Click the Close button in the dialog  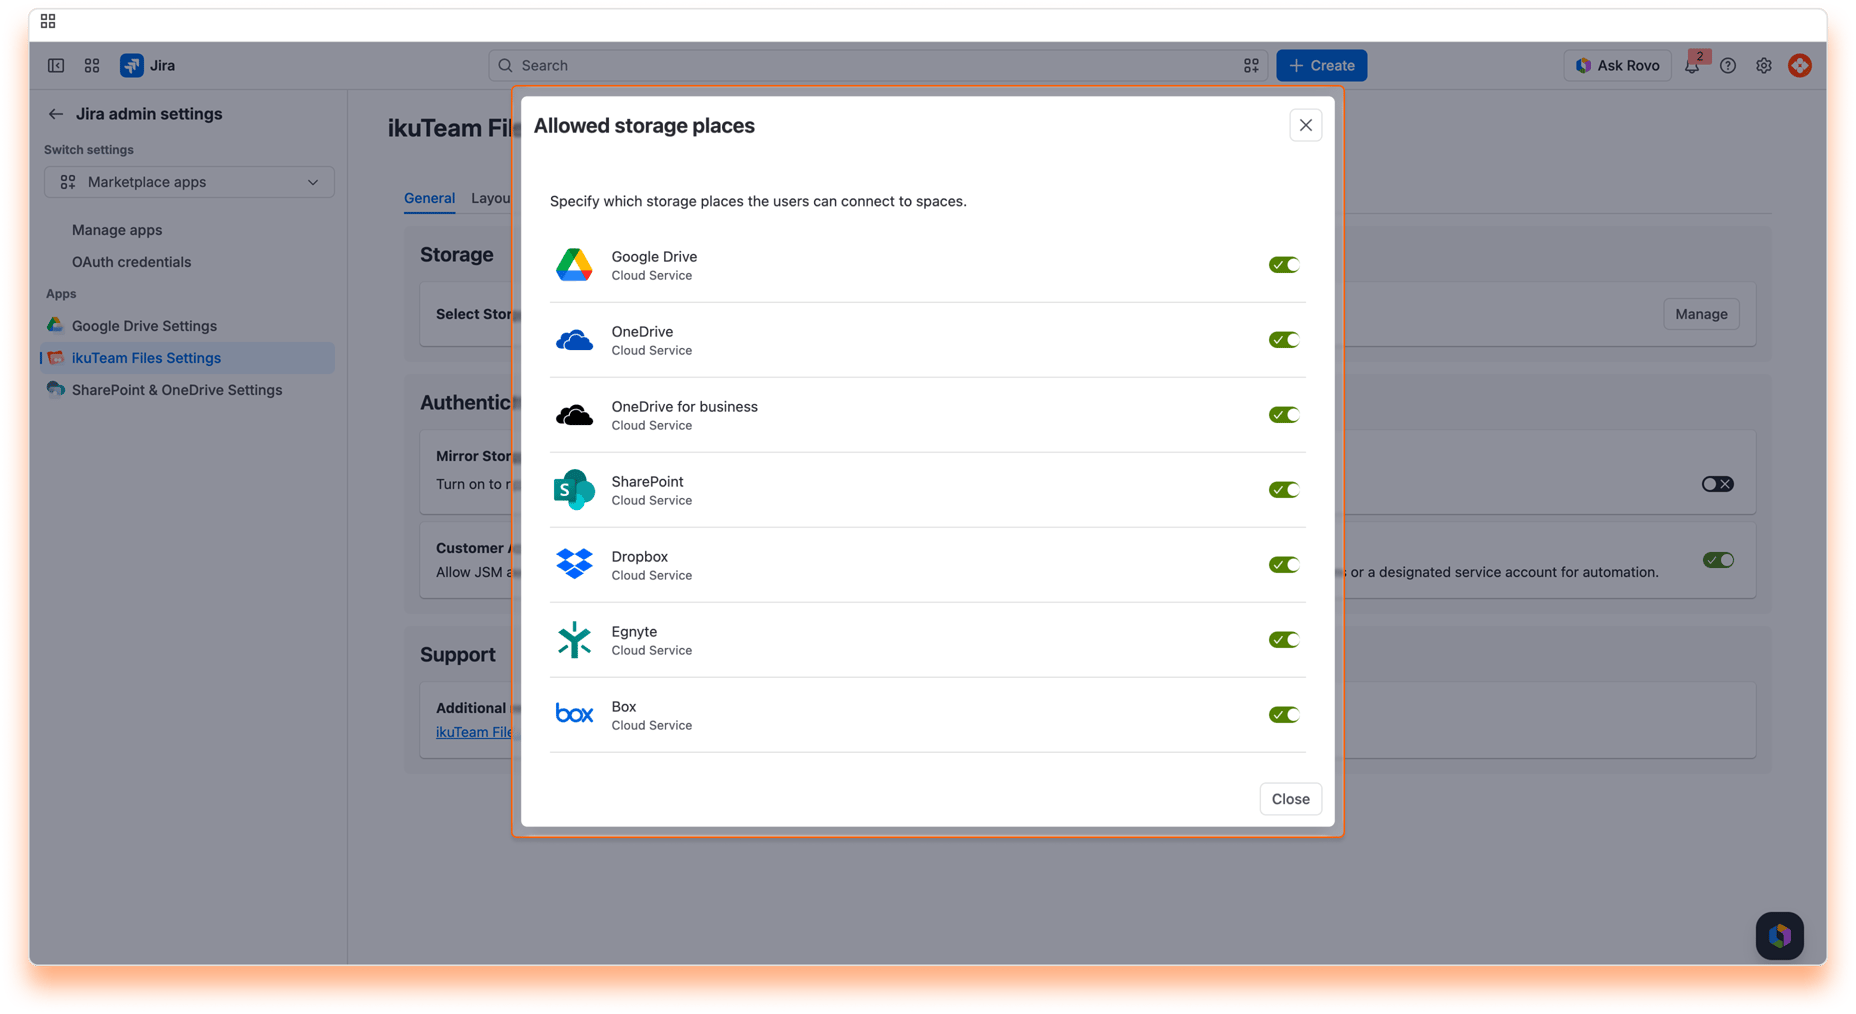(x=1290, y=799)
